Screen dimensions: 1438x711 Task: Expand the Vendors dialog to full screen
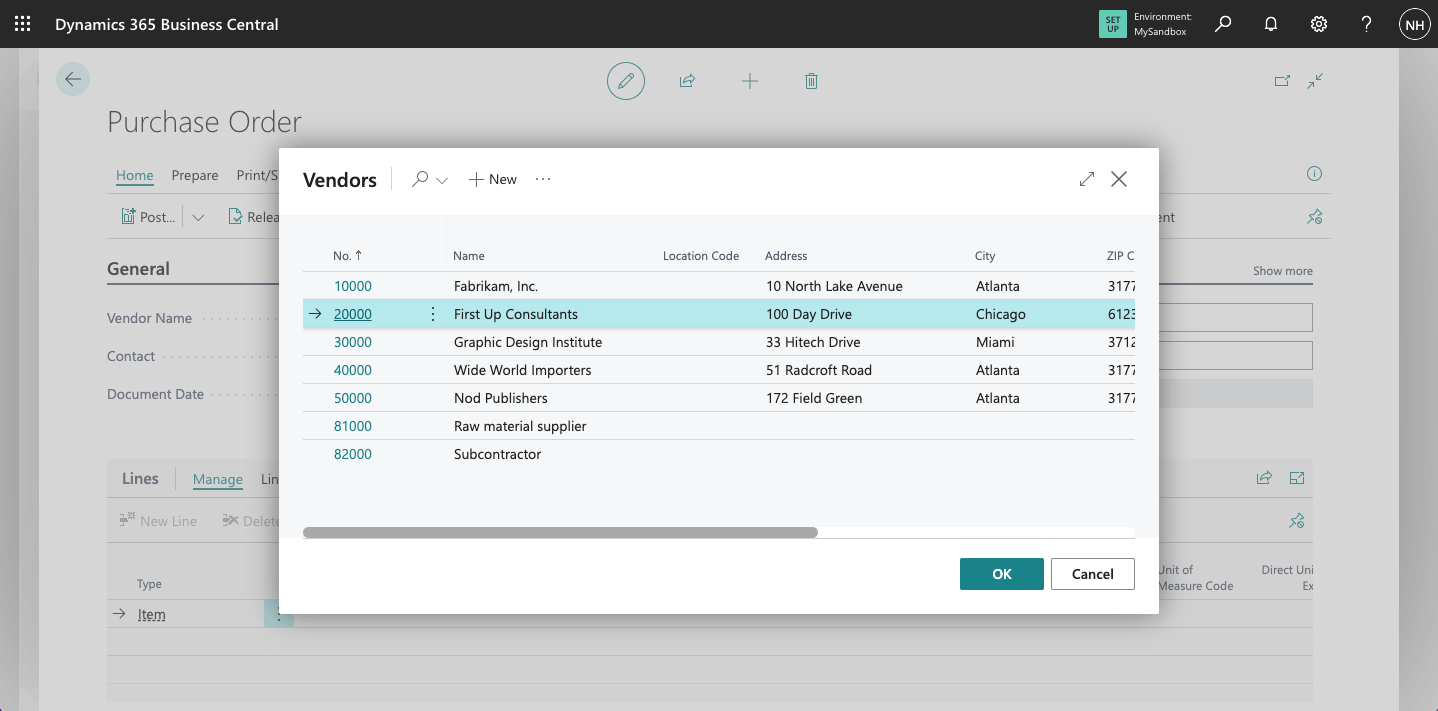[x=1087, y=179]
